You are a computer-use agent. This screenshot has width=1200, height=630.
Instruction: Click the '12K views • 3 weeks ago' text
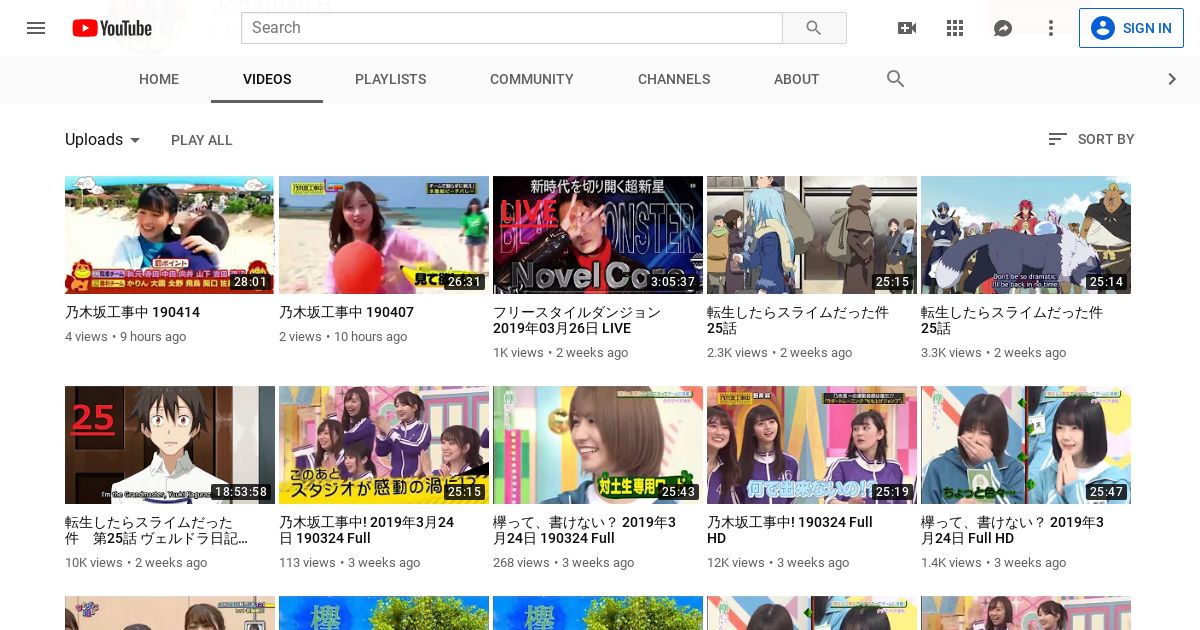778,563
